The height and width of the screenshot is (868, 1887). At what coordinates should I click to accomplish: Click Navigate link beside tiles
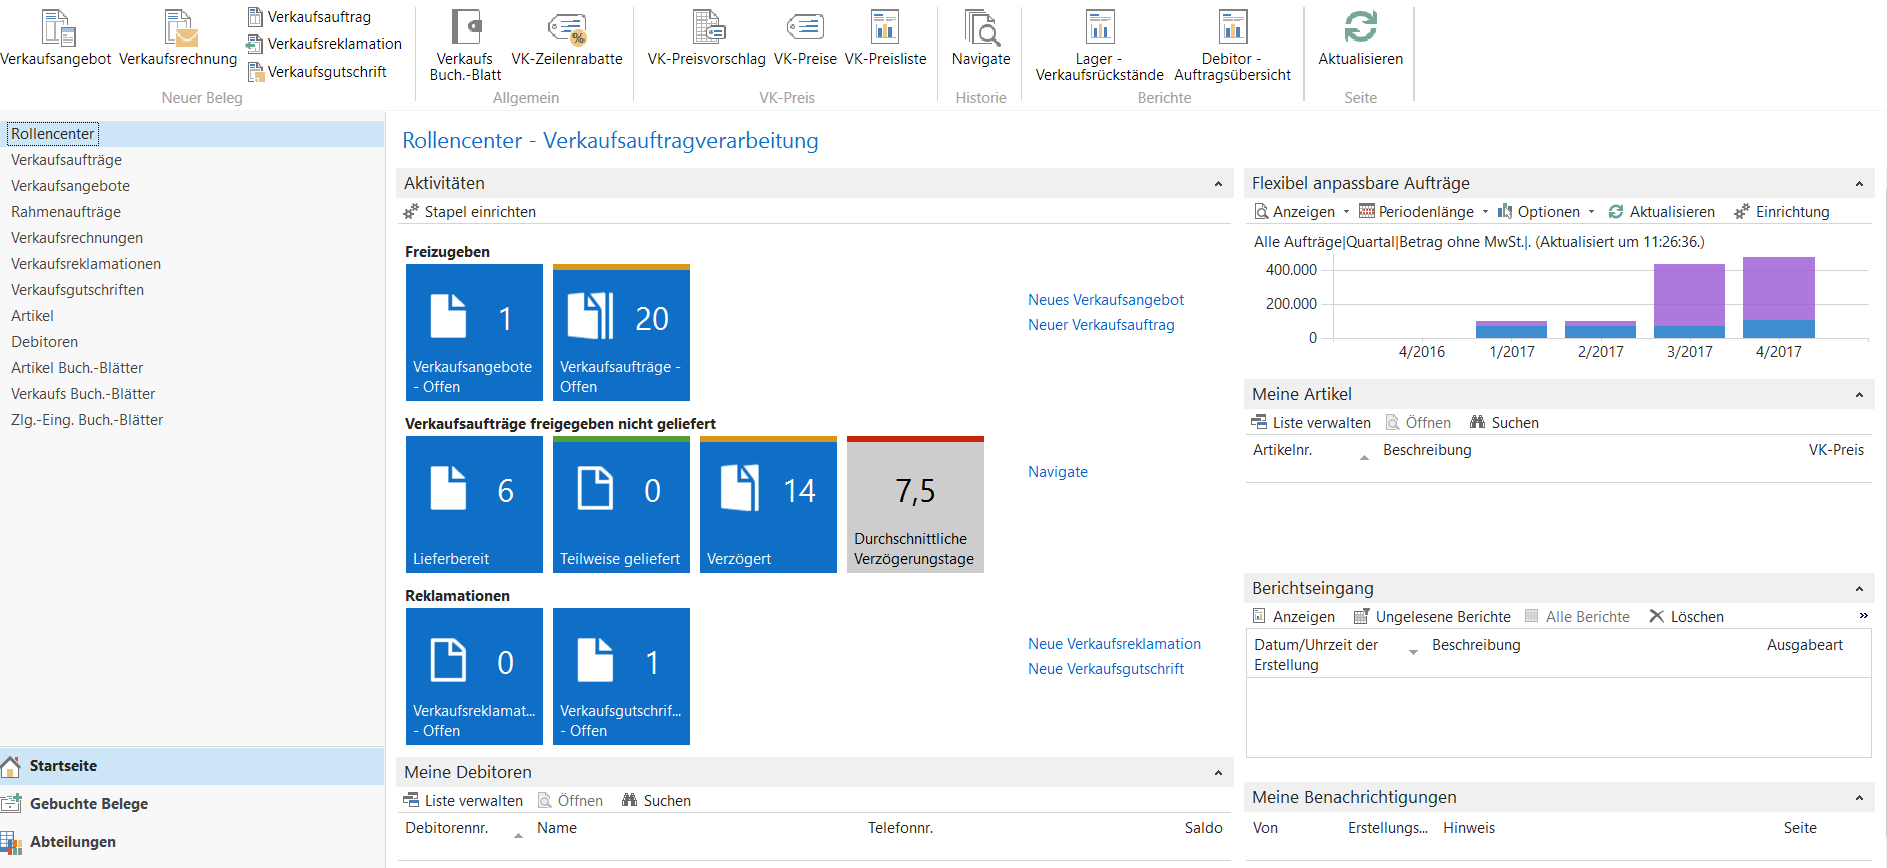coord(1058,472)
